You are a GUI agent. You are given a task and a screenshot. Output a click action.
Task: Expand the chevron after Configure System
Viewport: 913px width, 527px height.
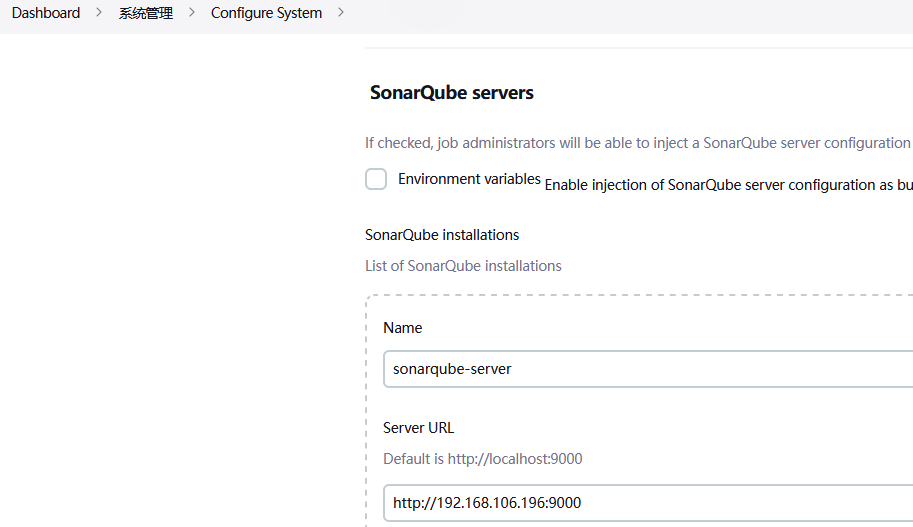pyautogui.click(x=341, y=13)
